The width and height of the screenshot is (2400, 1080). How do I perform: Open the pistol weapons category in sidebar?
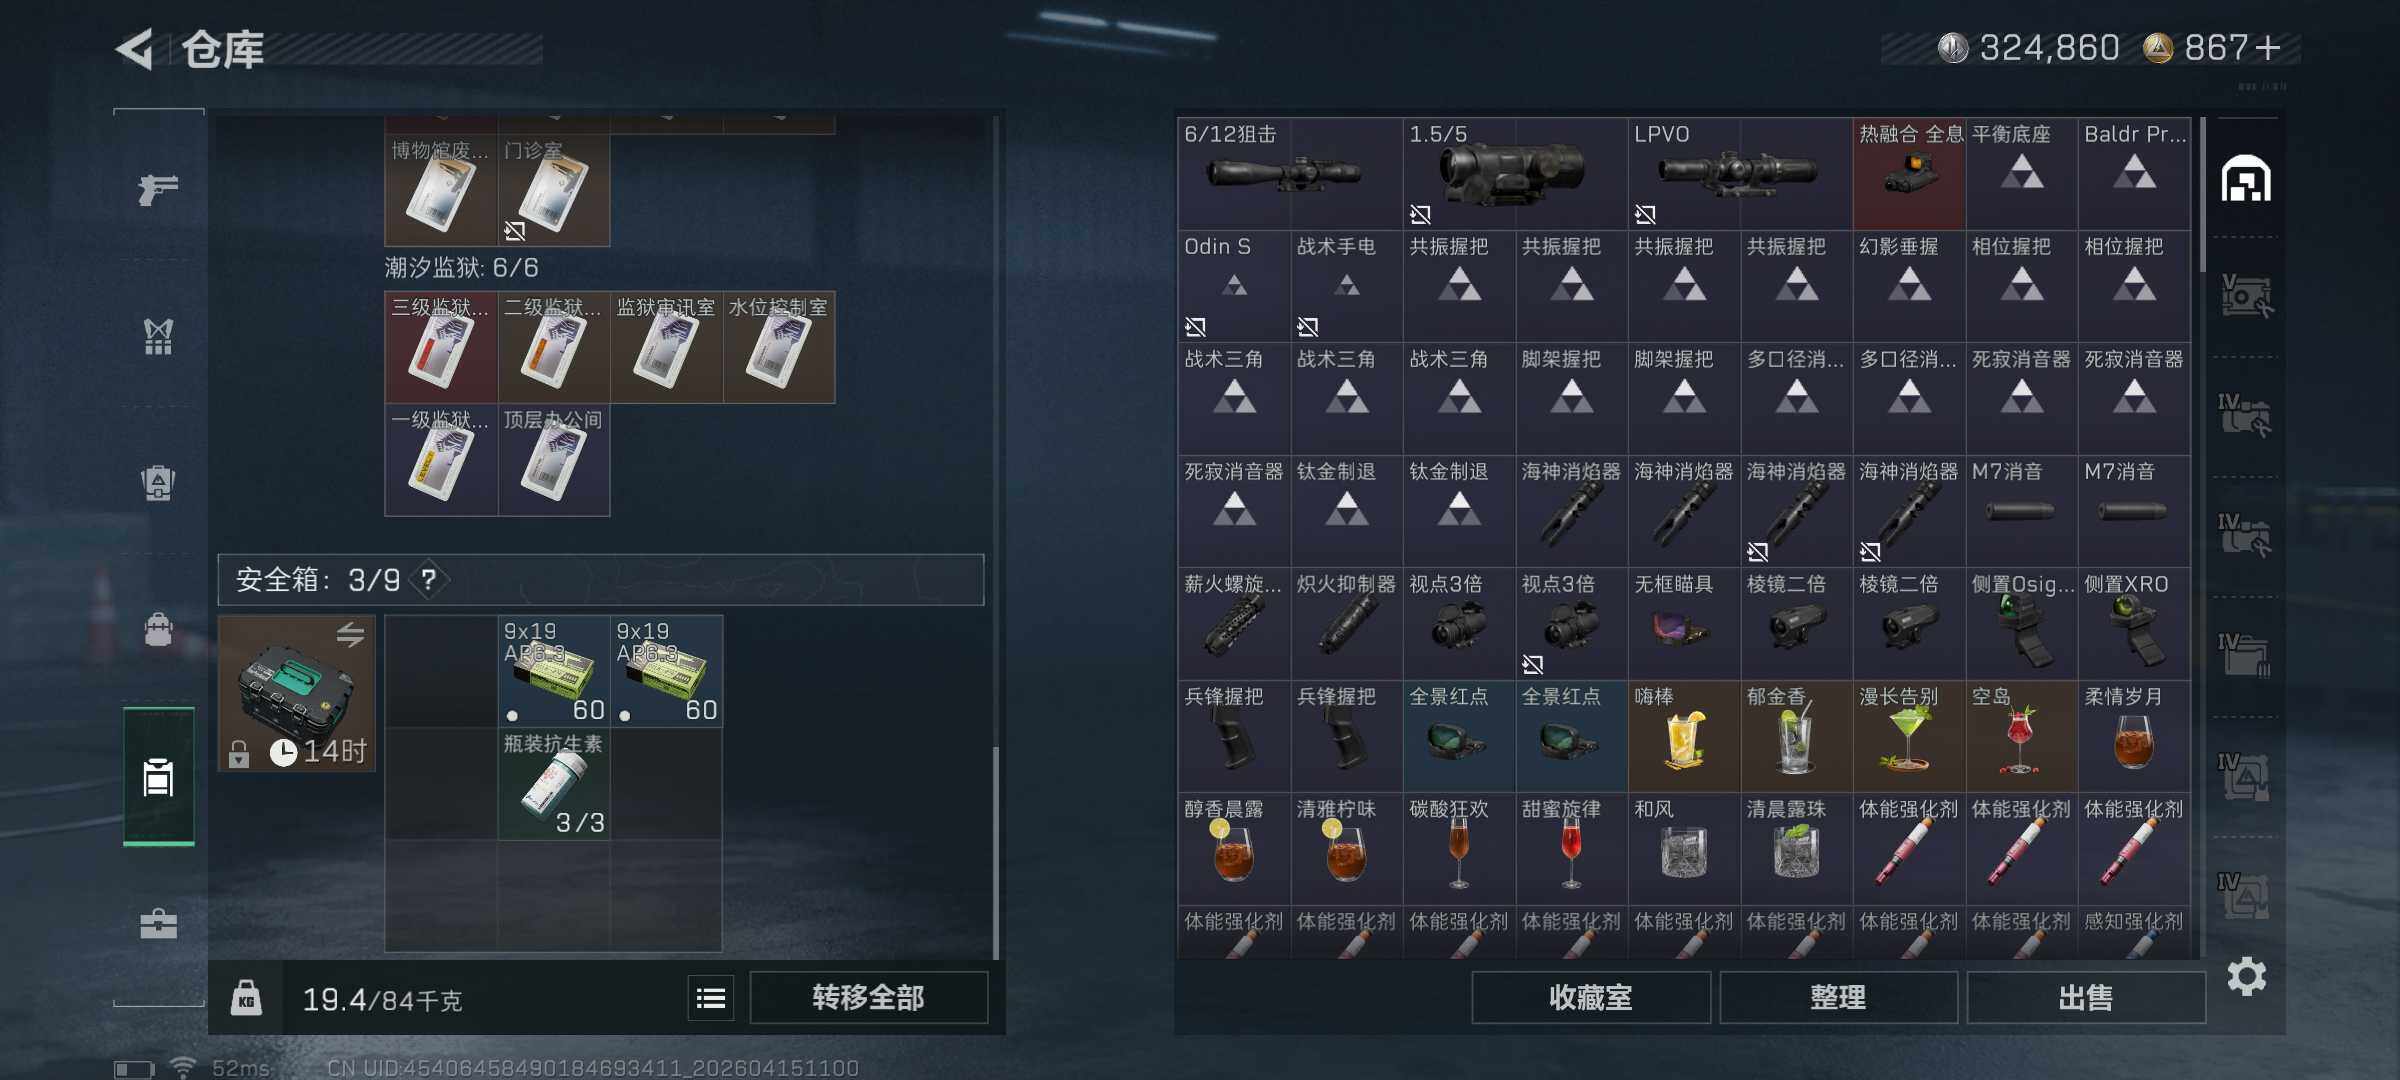click(x=158, y=189)
